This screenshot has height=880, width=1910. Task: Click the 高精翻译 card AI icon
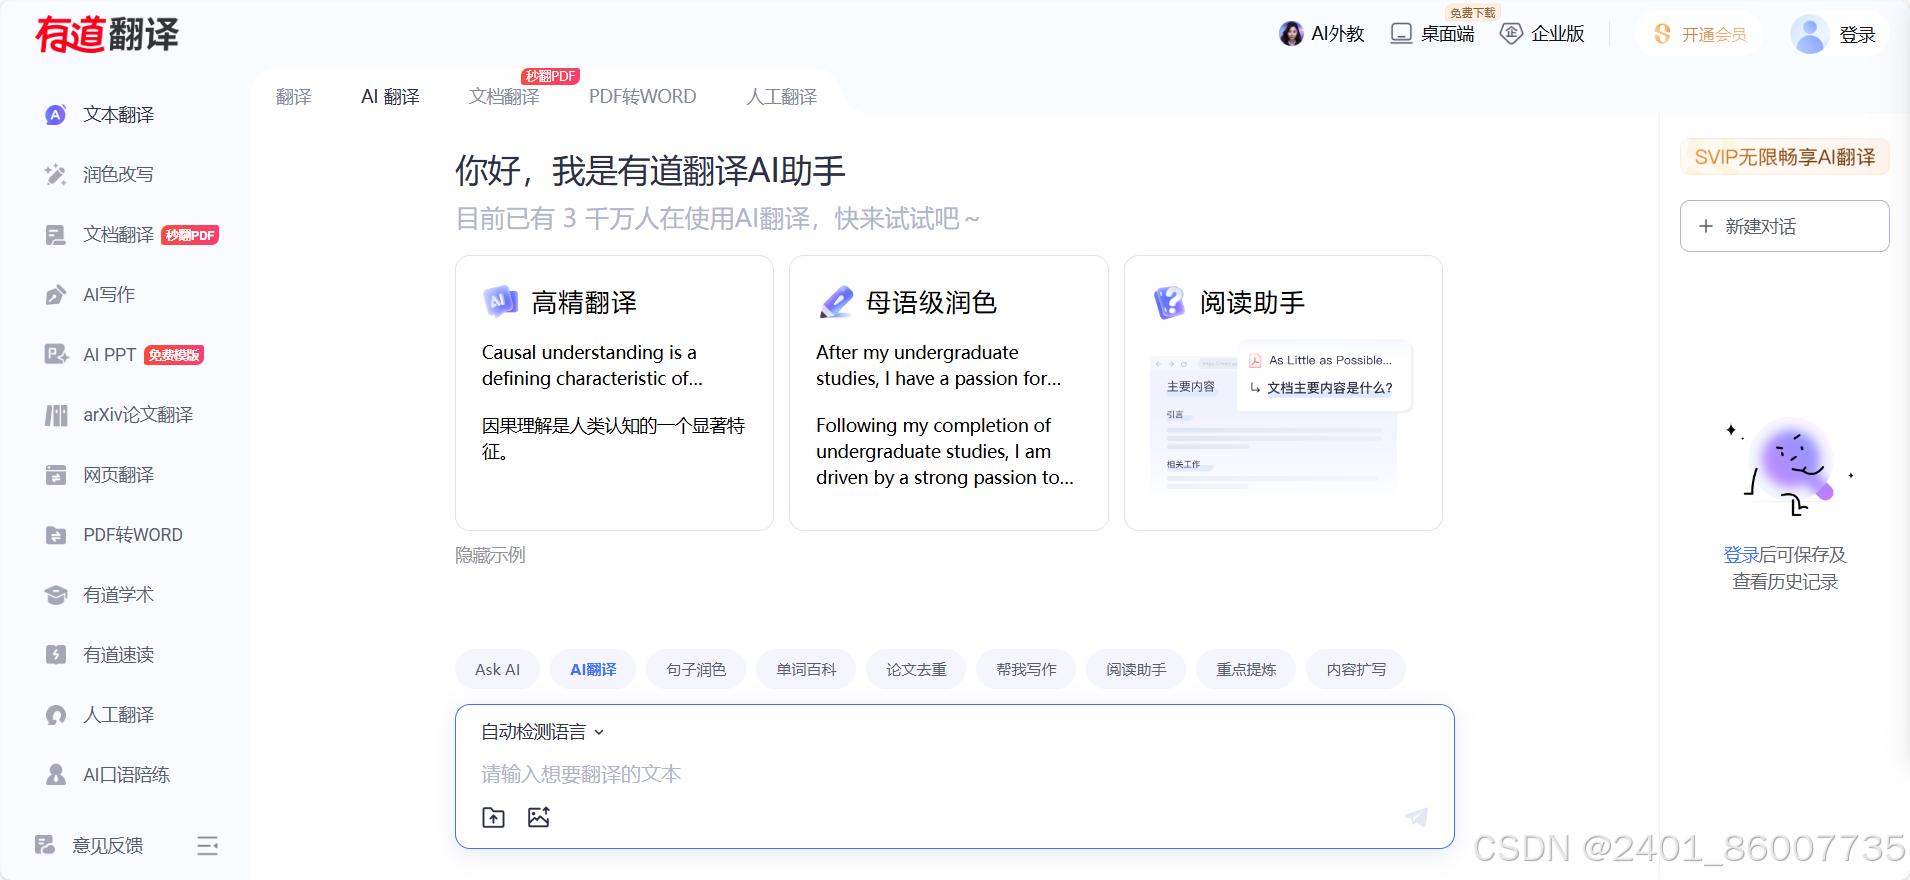coord(500,301)
